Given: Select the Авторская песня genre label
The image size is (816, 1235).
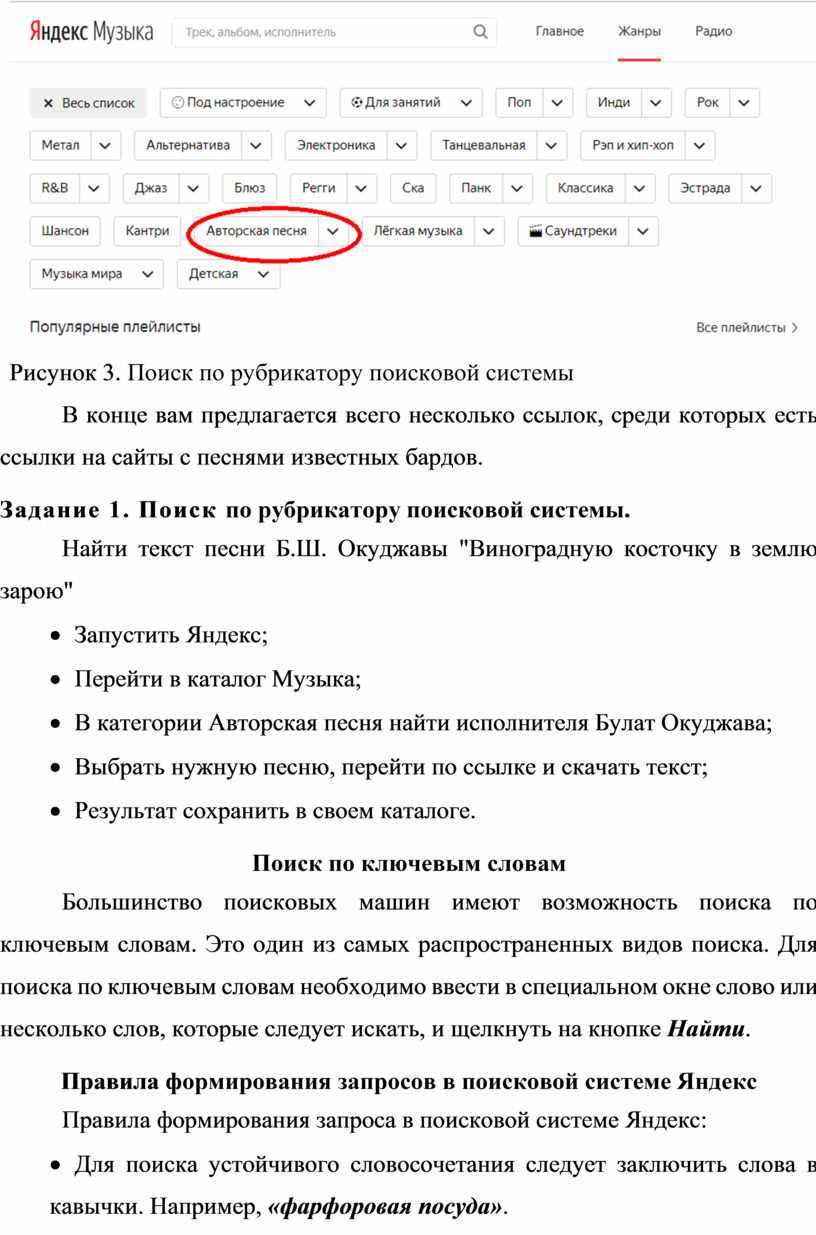Looking at the screenshot, I should 257,231.
